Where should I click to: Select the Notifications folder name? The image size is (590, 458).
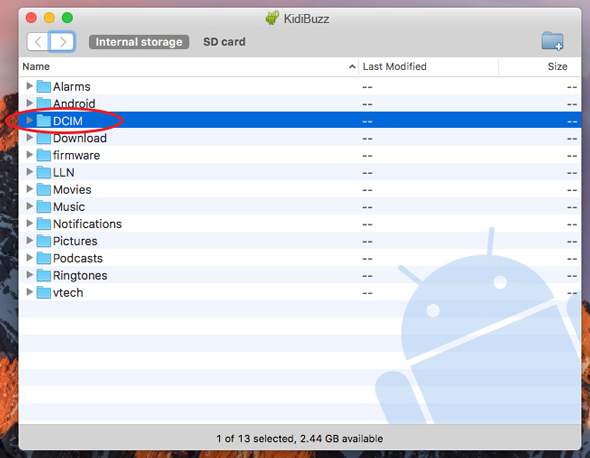tap(87, 224)
